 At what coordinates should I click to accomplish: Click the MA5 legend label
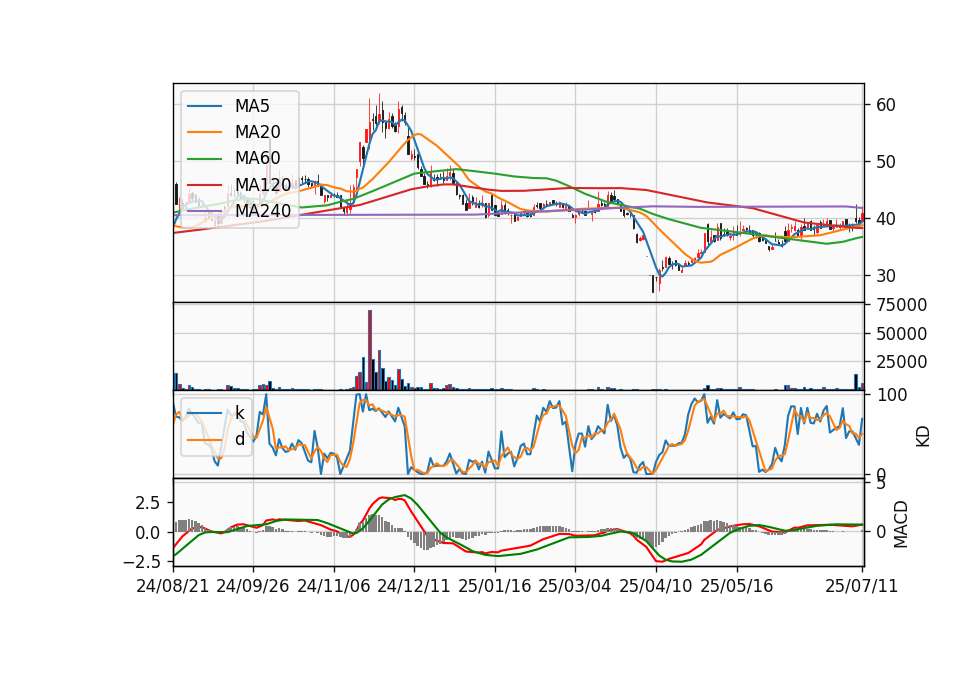[x=252, y=106]
